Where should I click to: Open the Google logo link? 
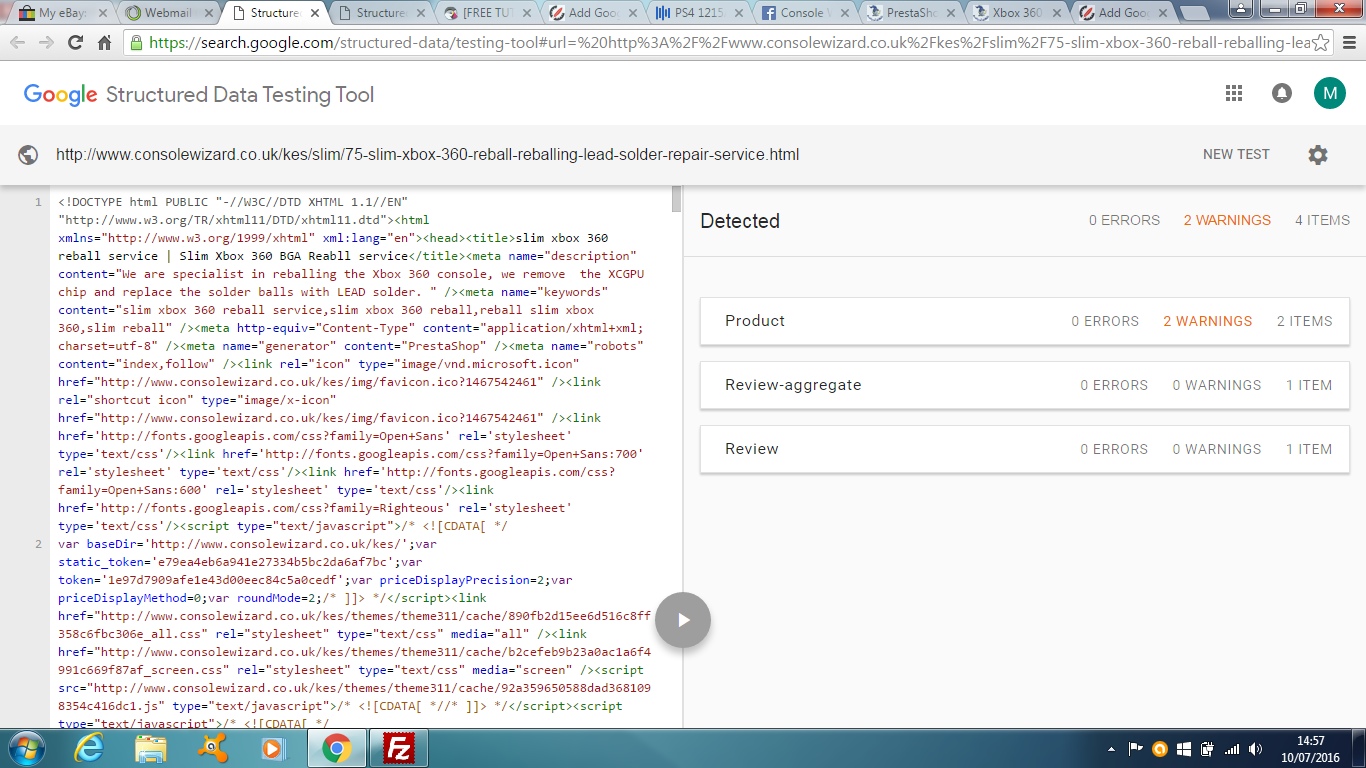pos(61,95)
